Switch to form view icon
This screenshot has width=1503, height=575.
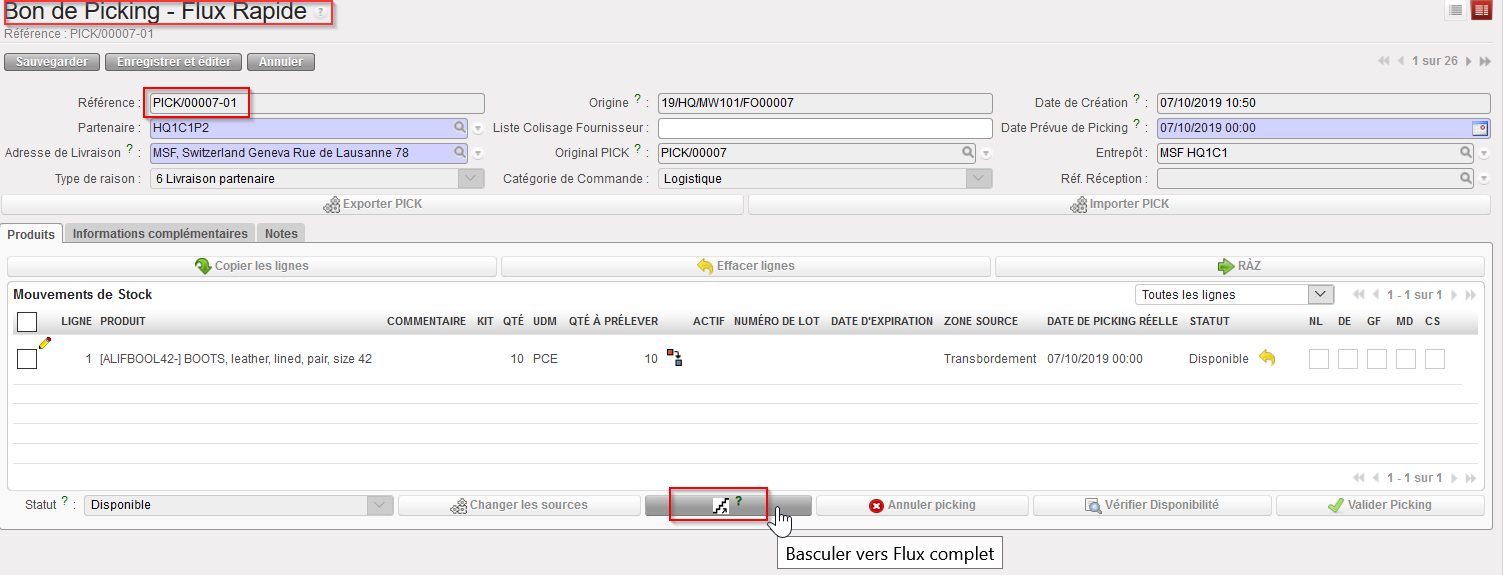click(x=1481, y=10)
